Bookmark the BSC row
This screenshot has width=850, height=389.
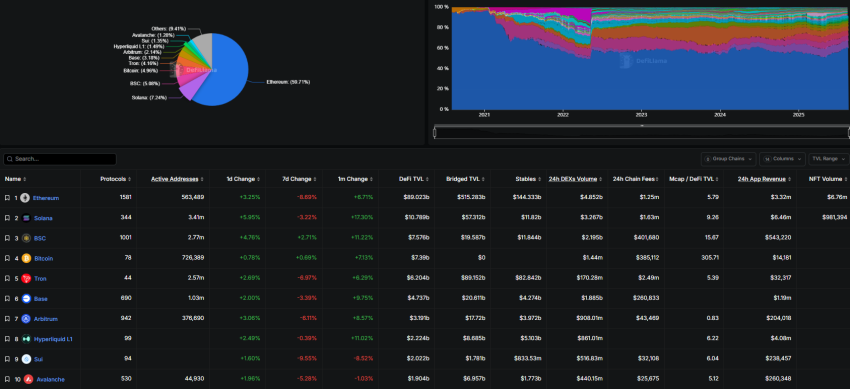[7, 238]
